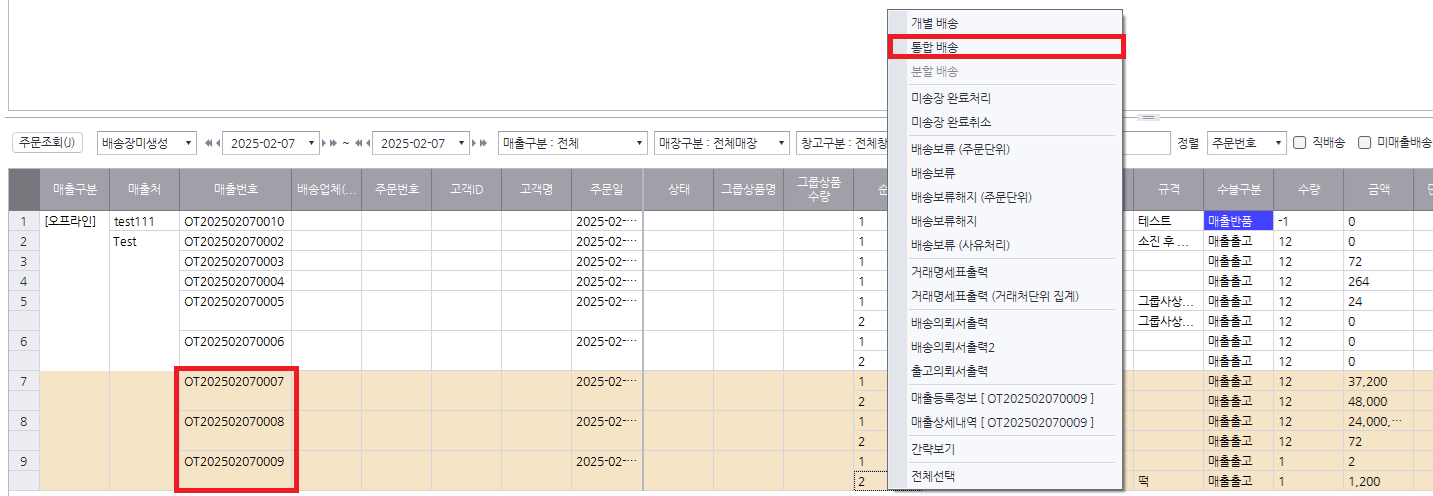Screen dimensions: 1433x496
Task: Choose 전체선택 at the menu bottom
Action: tap(1005, 476)
